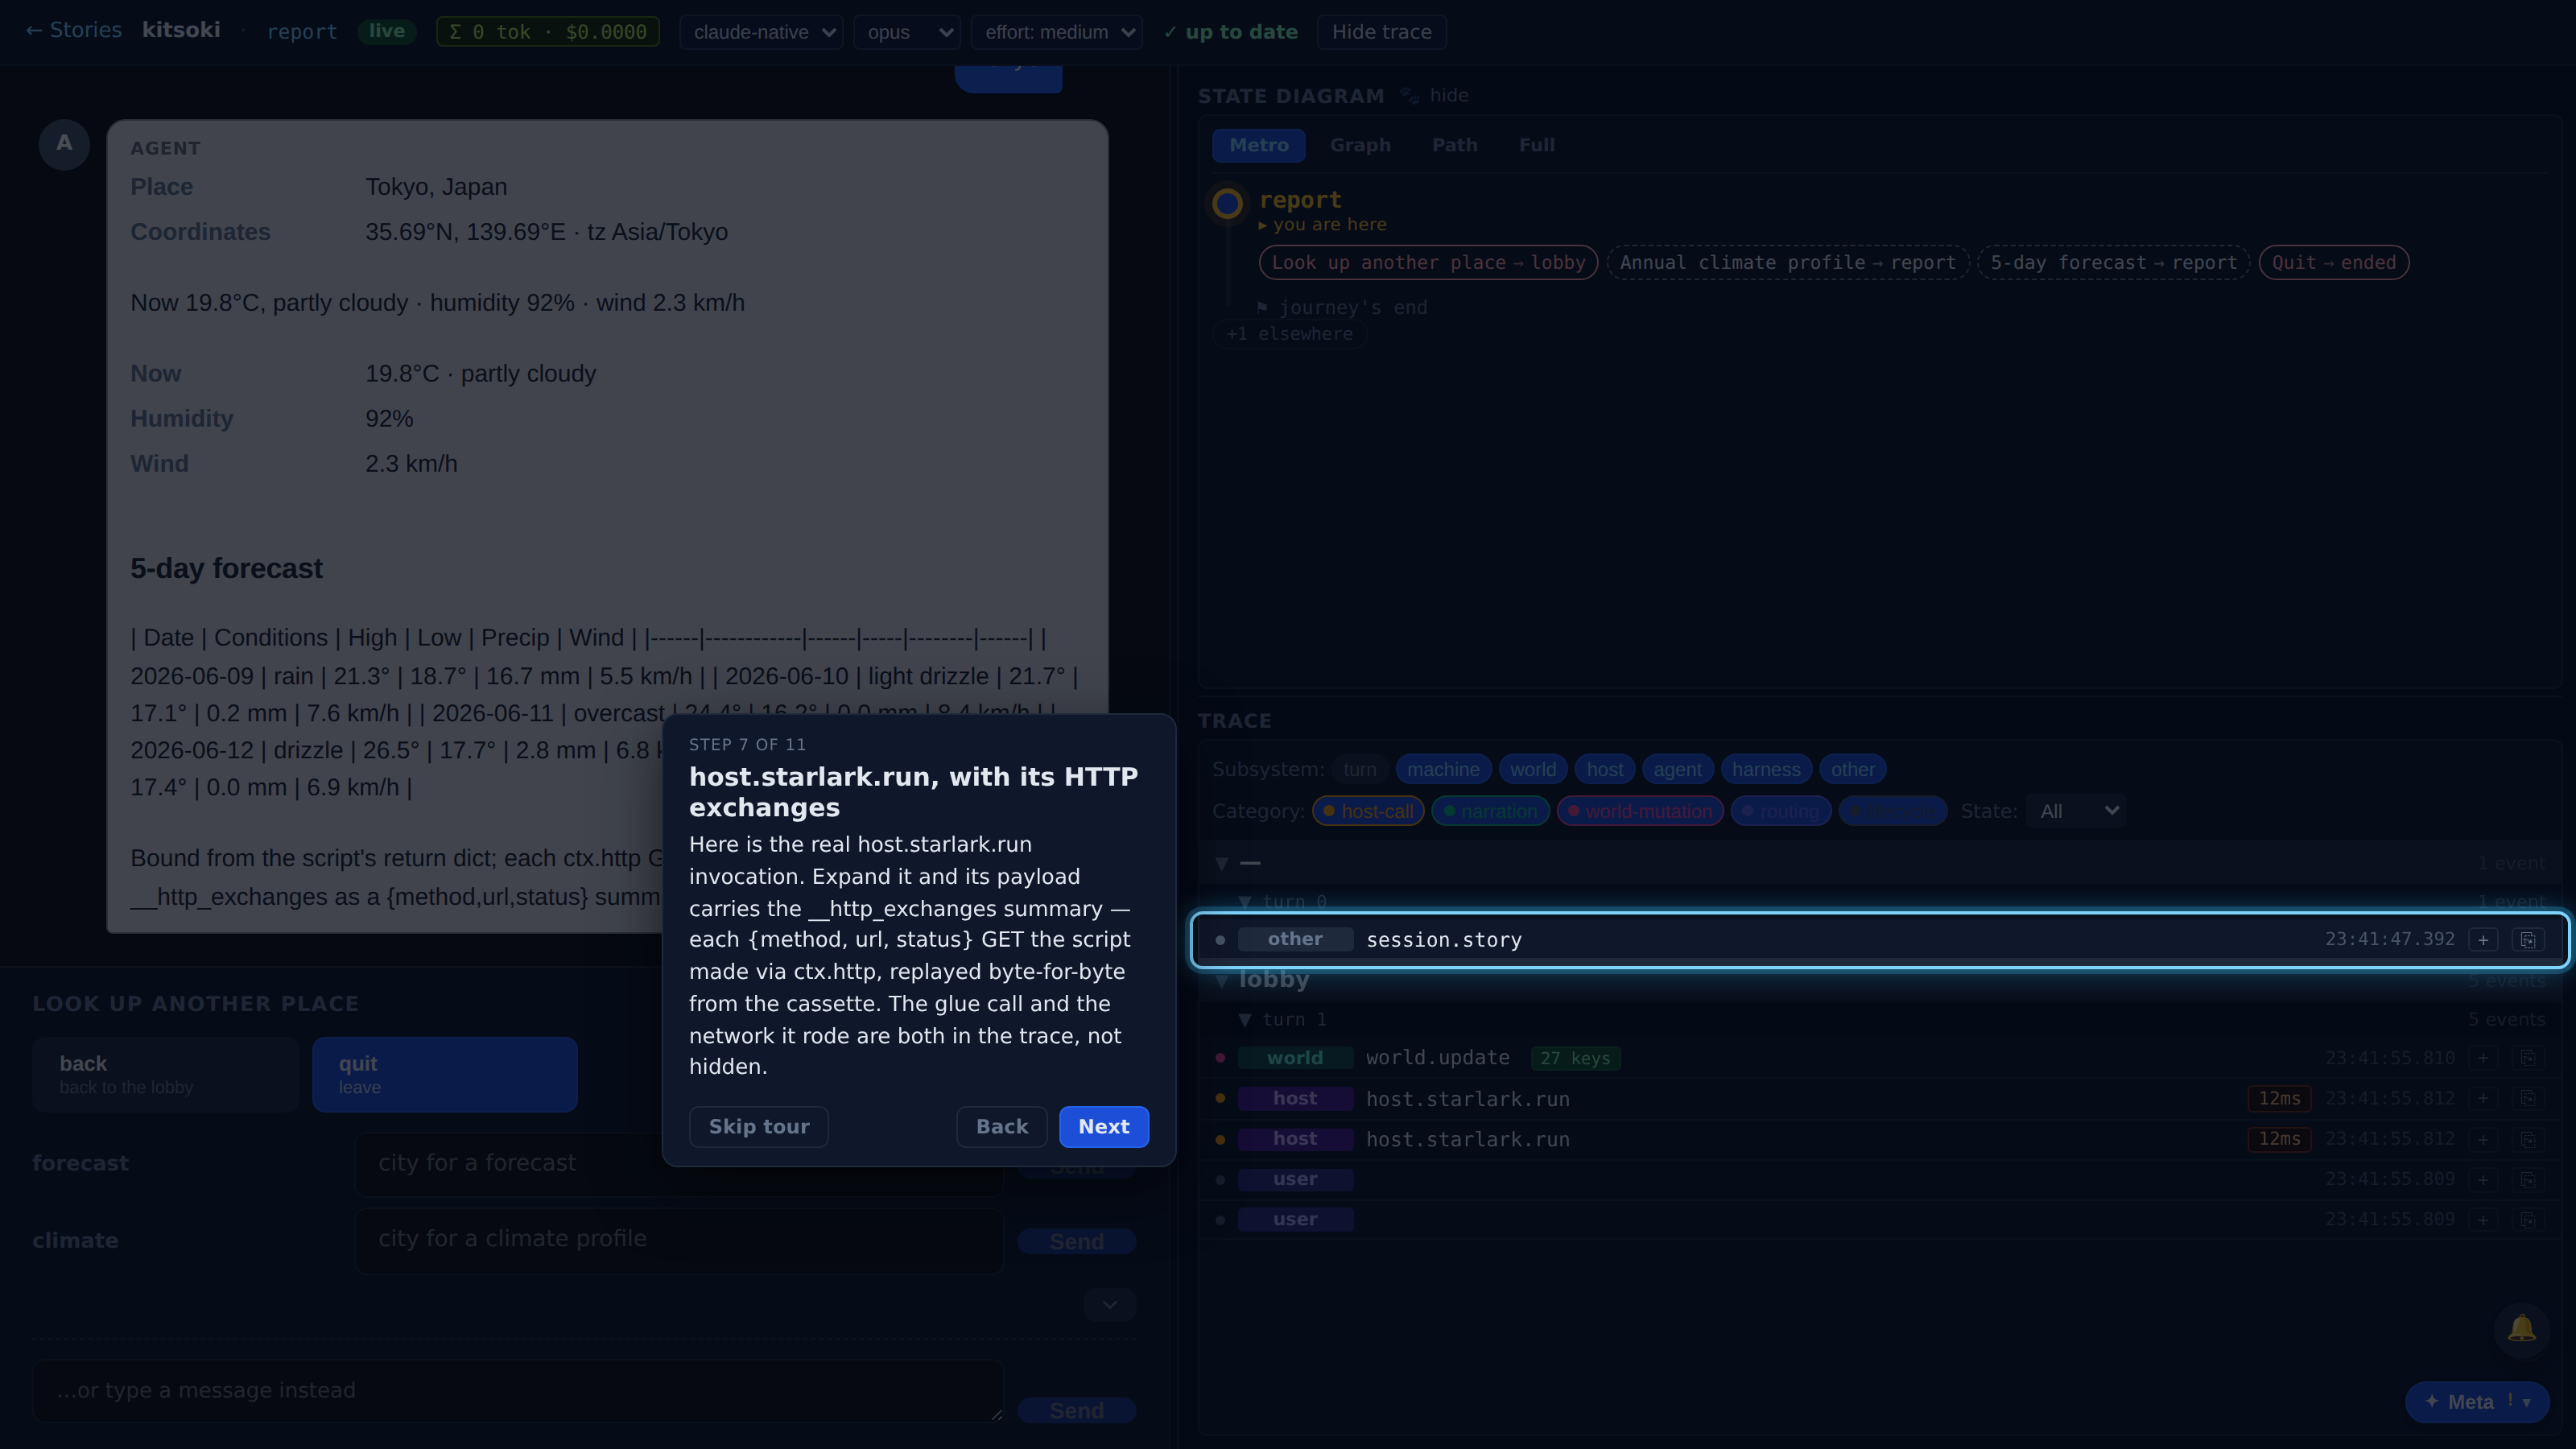This screenshot has height=1449, width=2576.
Task: Click the agent avatar A icon
Action: point(64,144)
